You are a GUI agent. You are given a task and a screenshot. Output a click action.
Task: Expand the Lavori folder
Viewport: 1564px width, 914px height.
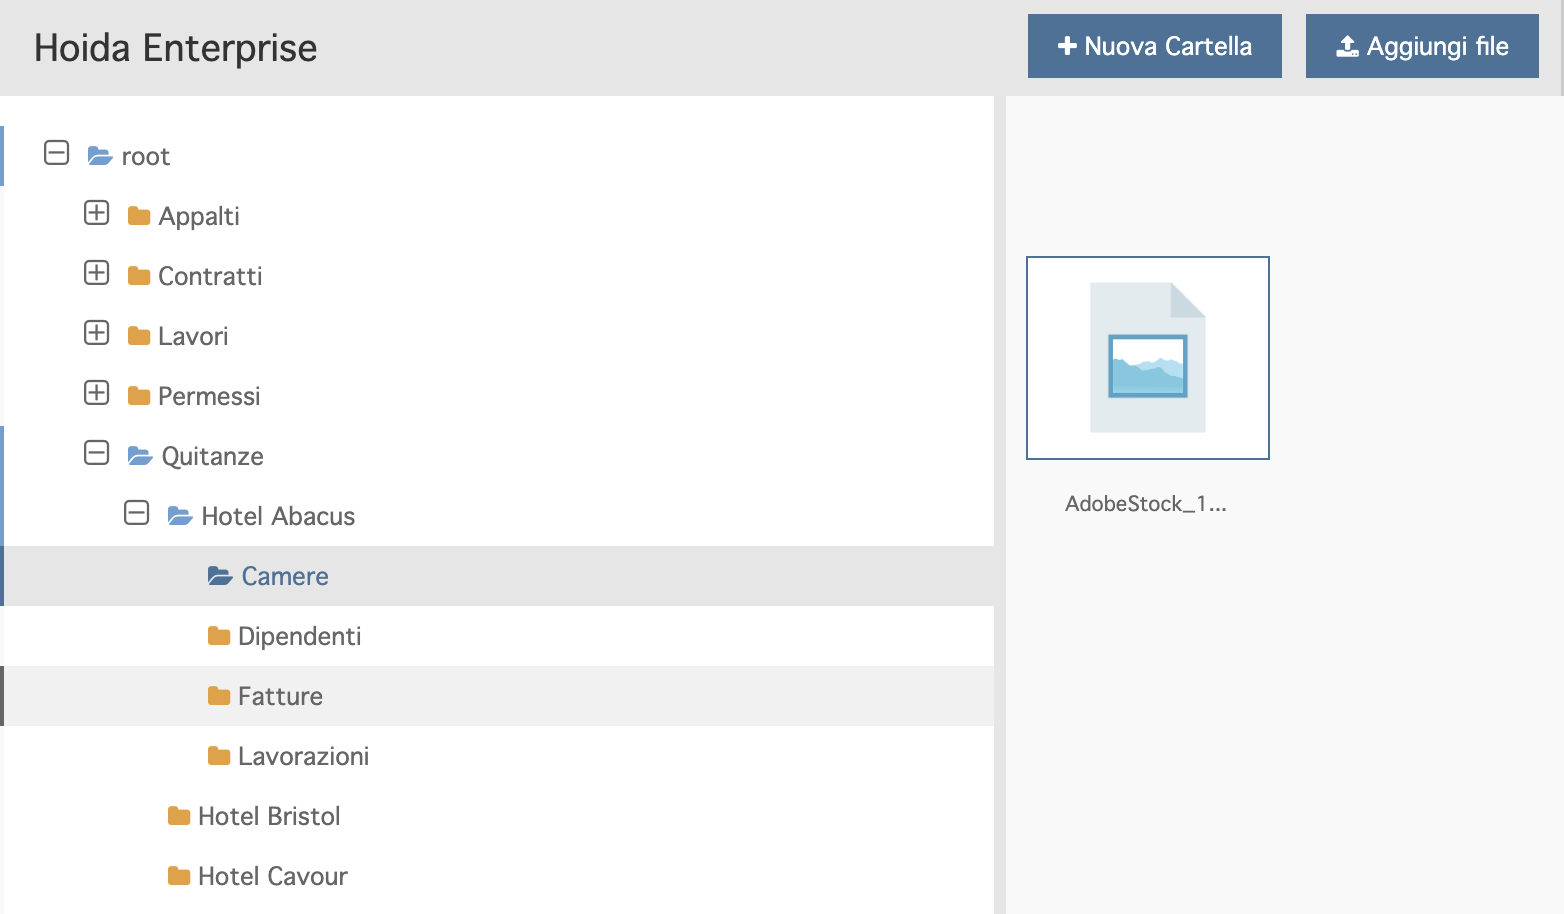click(x=97, y=333)
